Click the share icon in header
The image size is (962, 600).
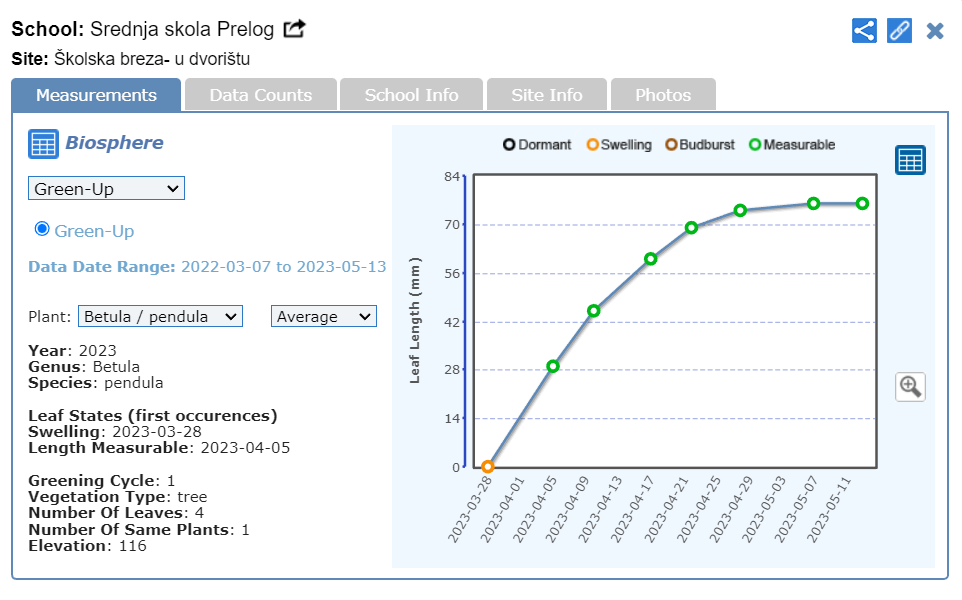864,30
